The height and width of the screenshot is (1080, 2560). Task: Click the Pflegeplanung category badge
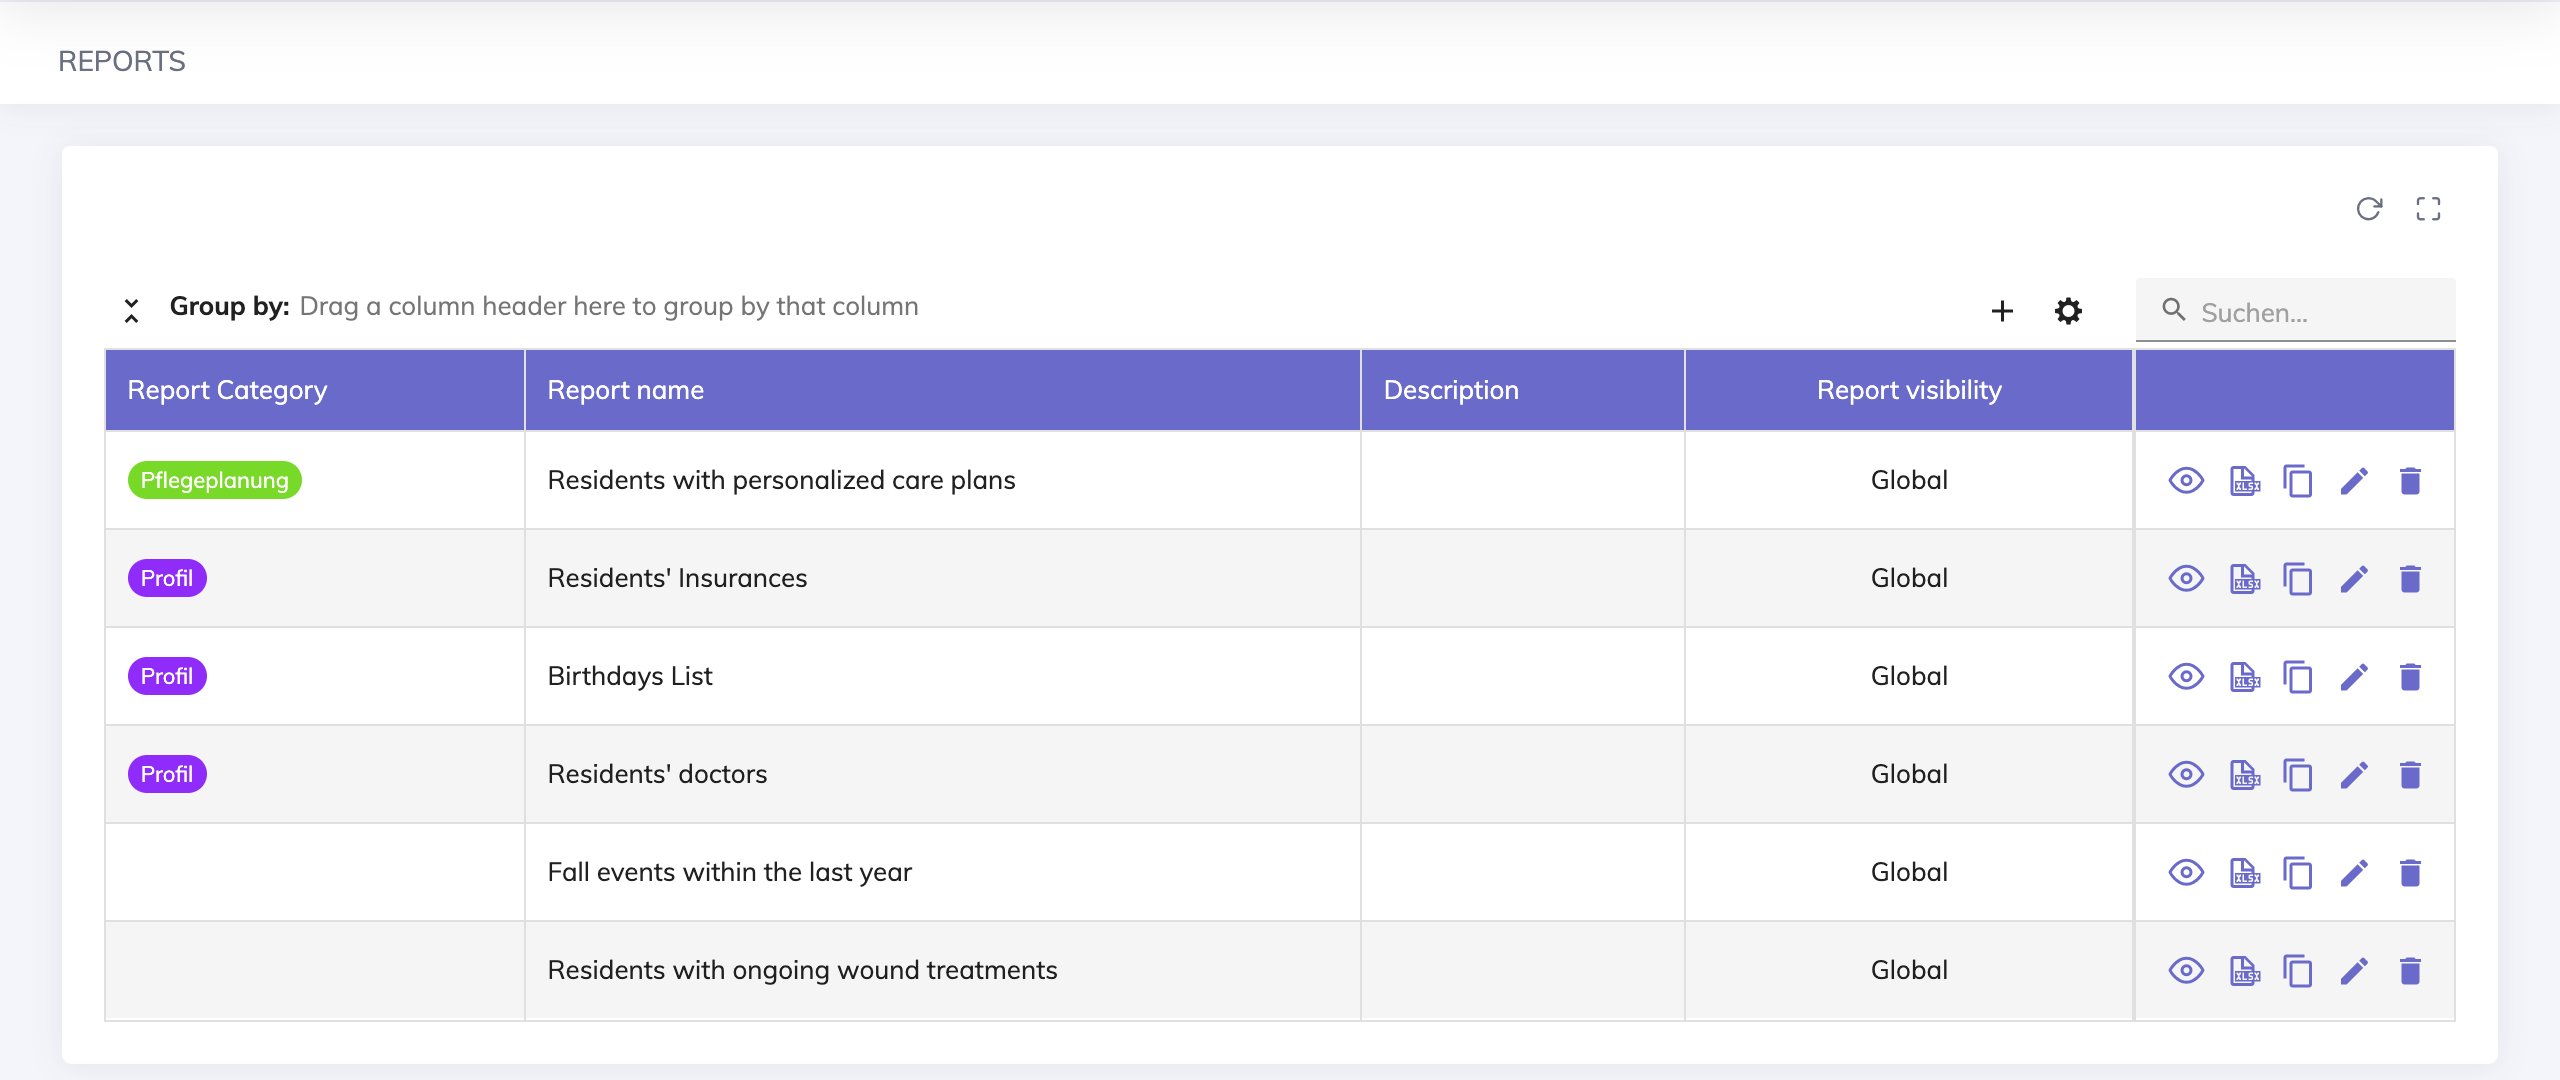(x=214, y=481)
